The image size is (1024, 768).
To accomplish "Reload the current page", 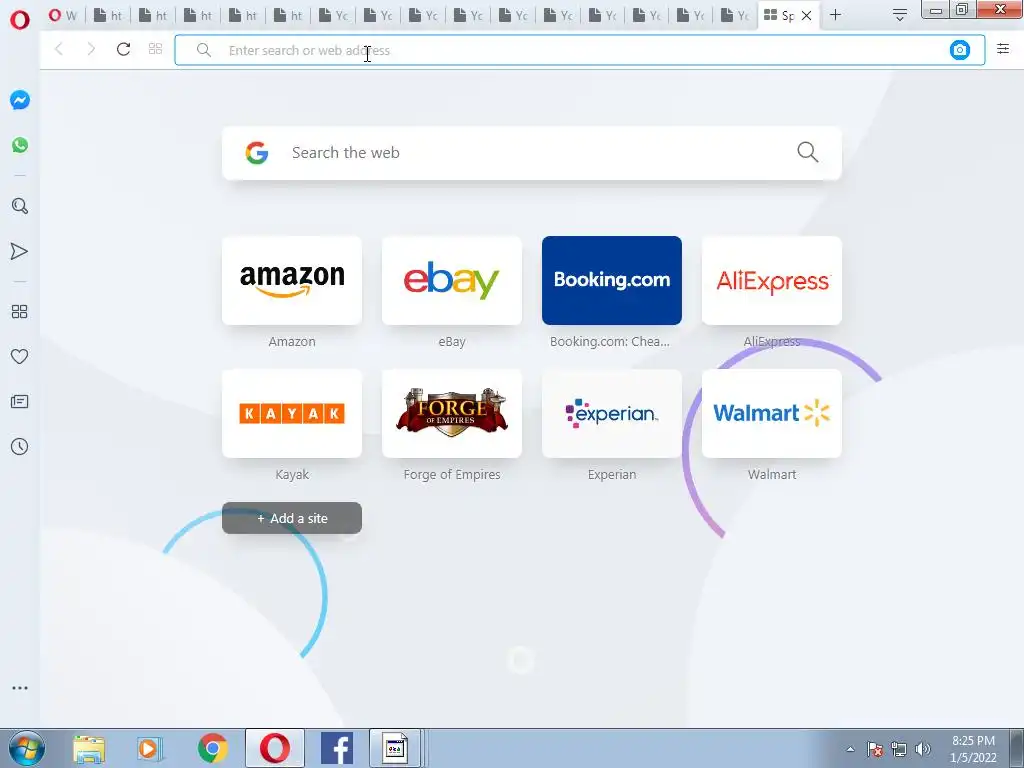I will tap(123, 49).
